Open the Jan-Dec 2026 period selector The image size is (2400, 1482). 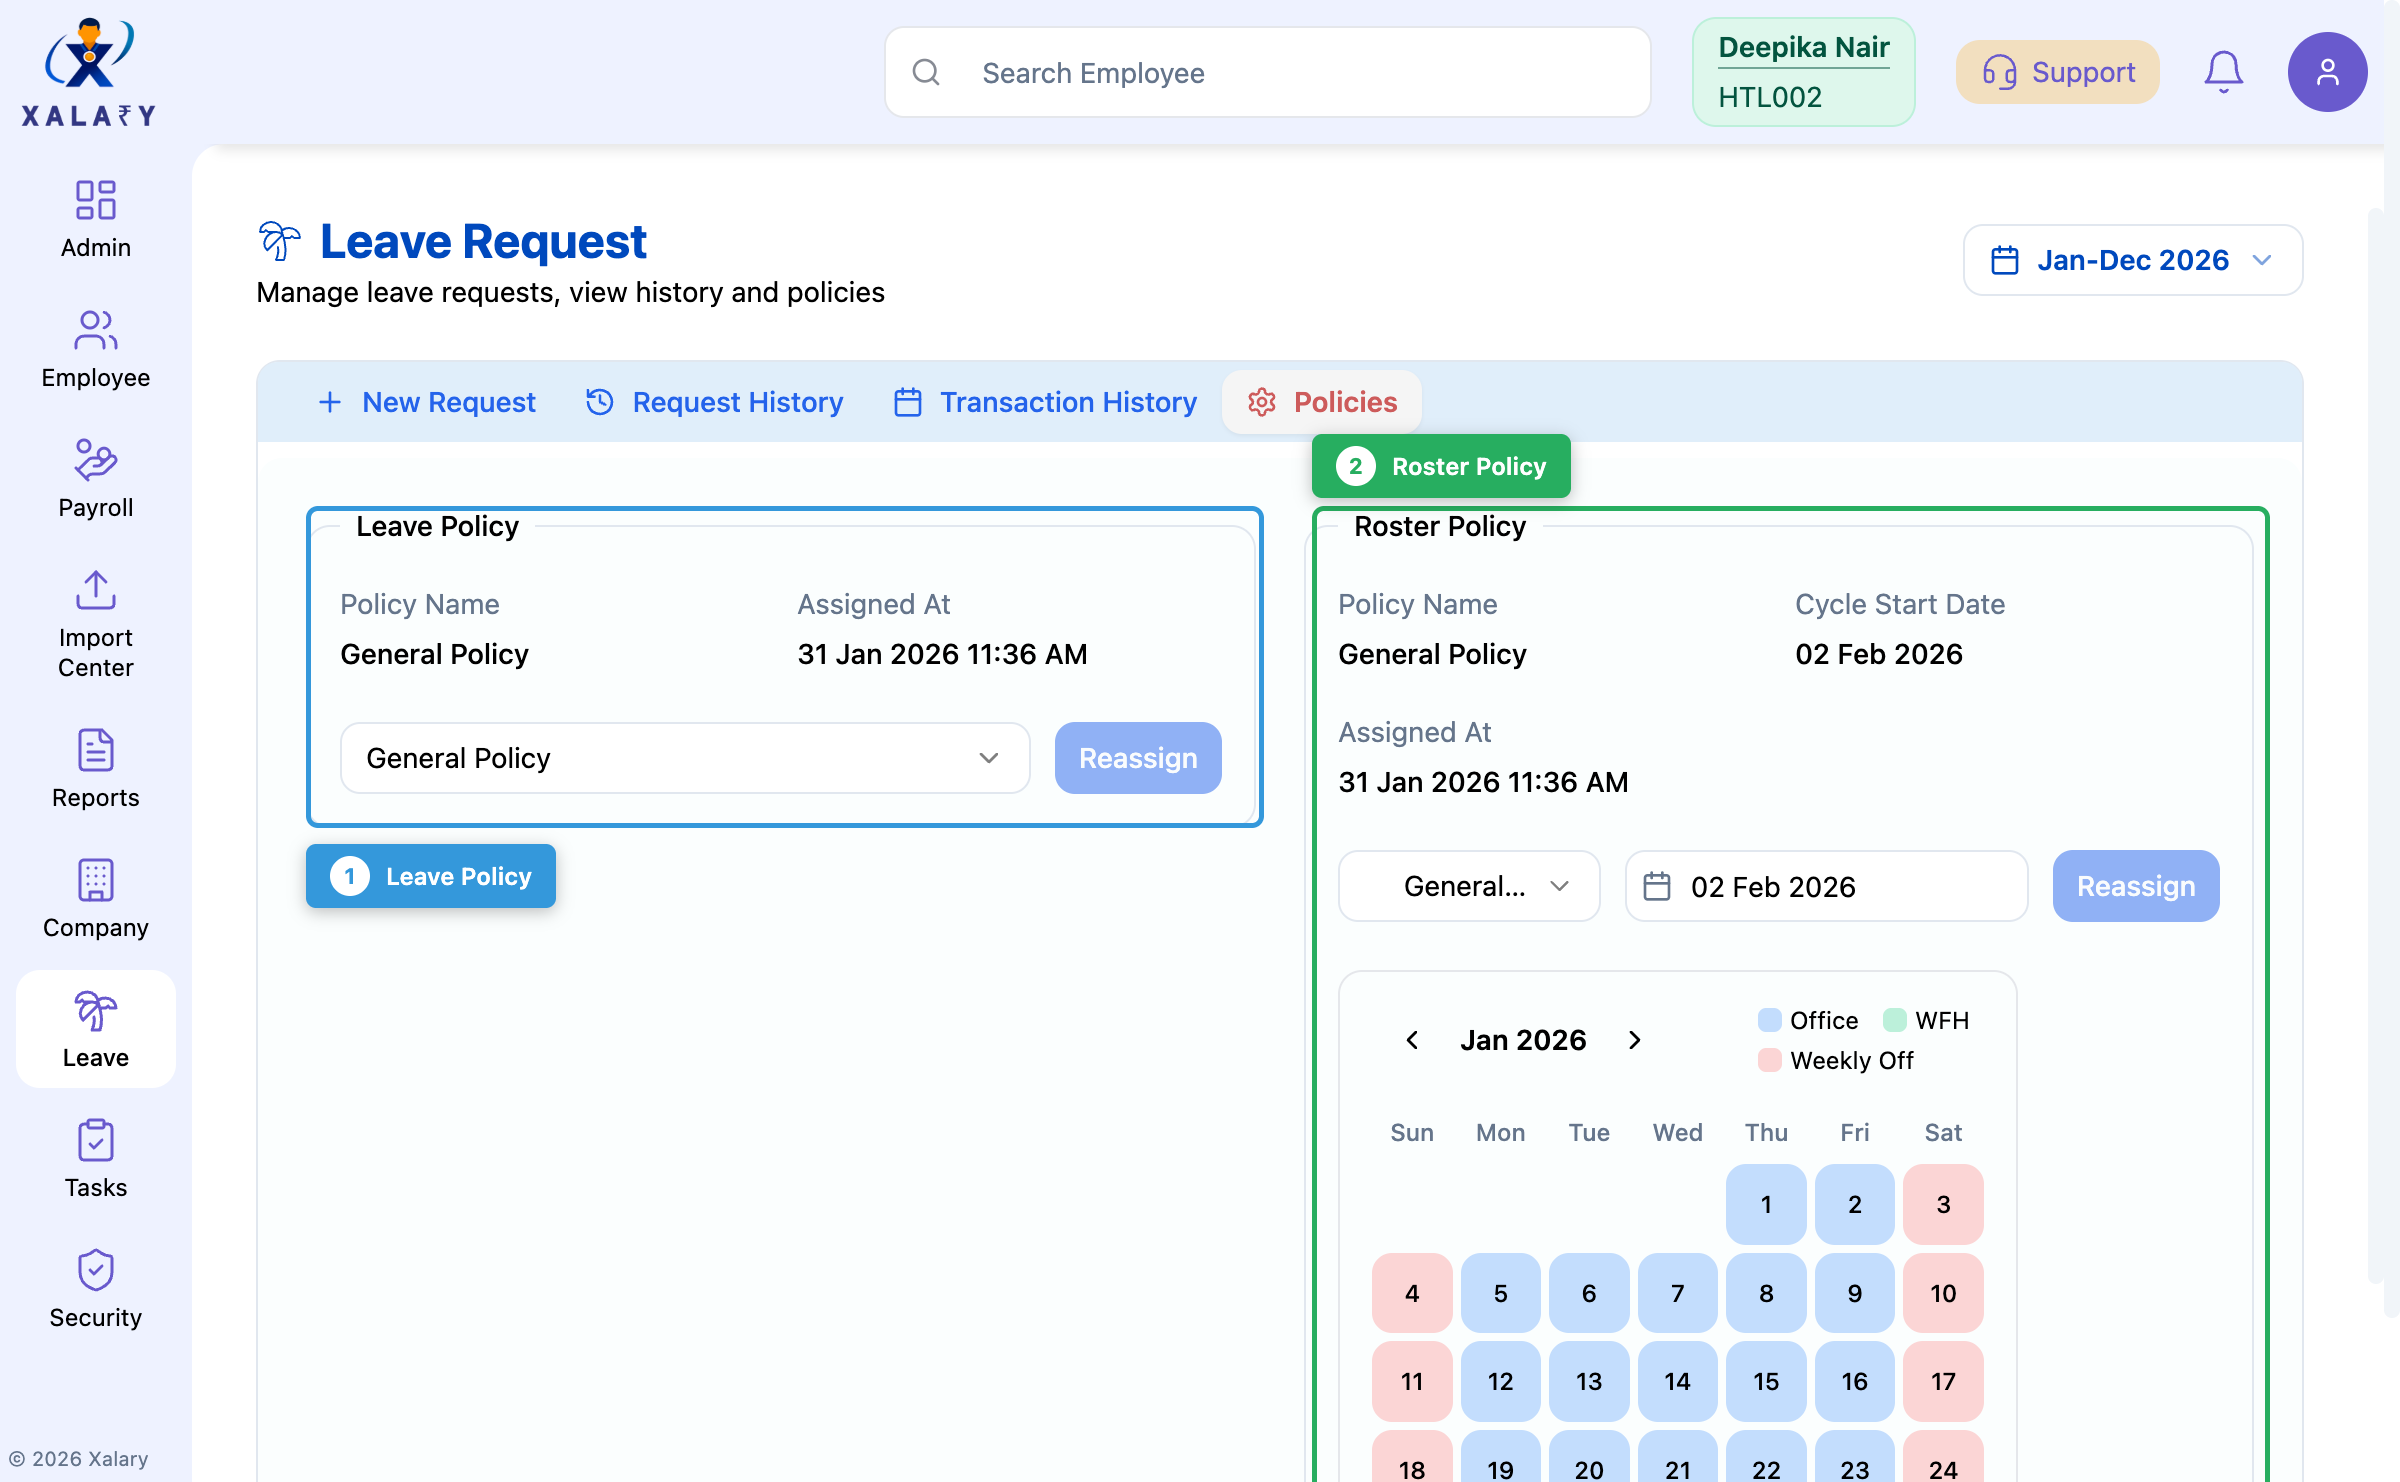pos(2132,260)
